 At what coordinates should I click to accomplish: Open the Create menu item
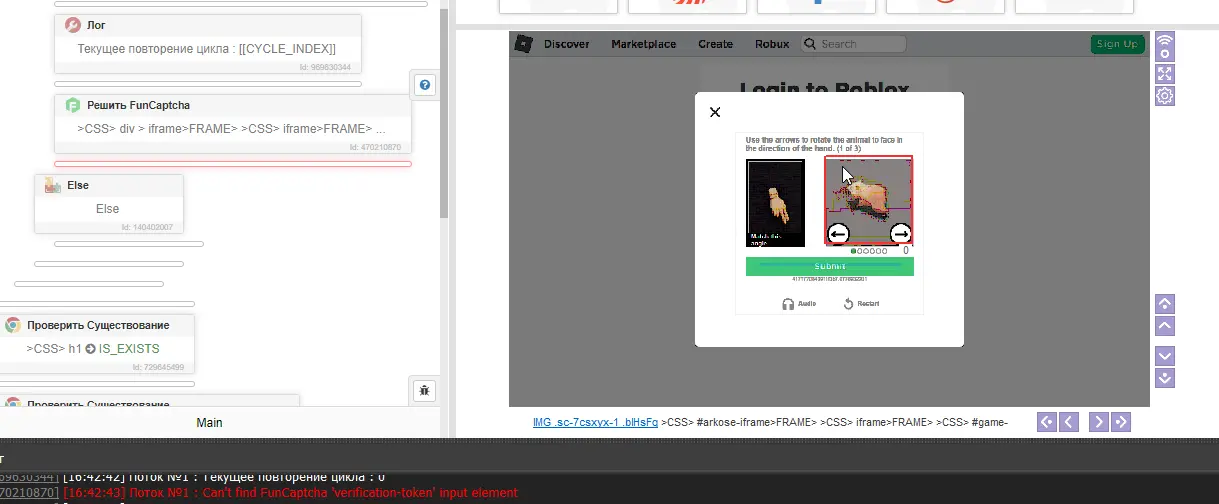pyautogui.click(x=715, y=44)
